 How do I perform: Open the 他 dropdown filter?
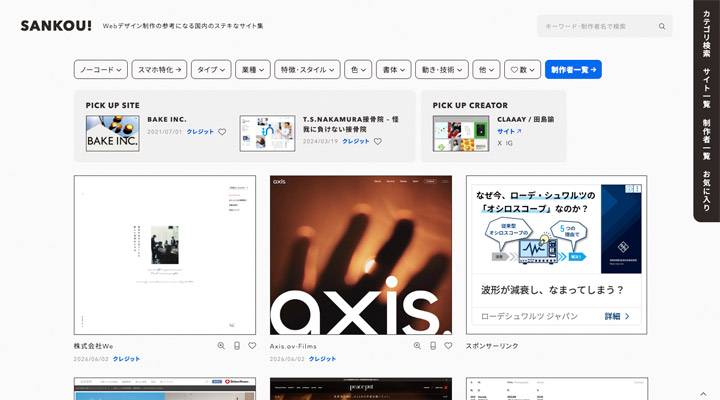pos(486,70)
